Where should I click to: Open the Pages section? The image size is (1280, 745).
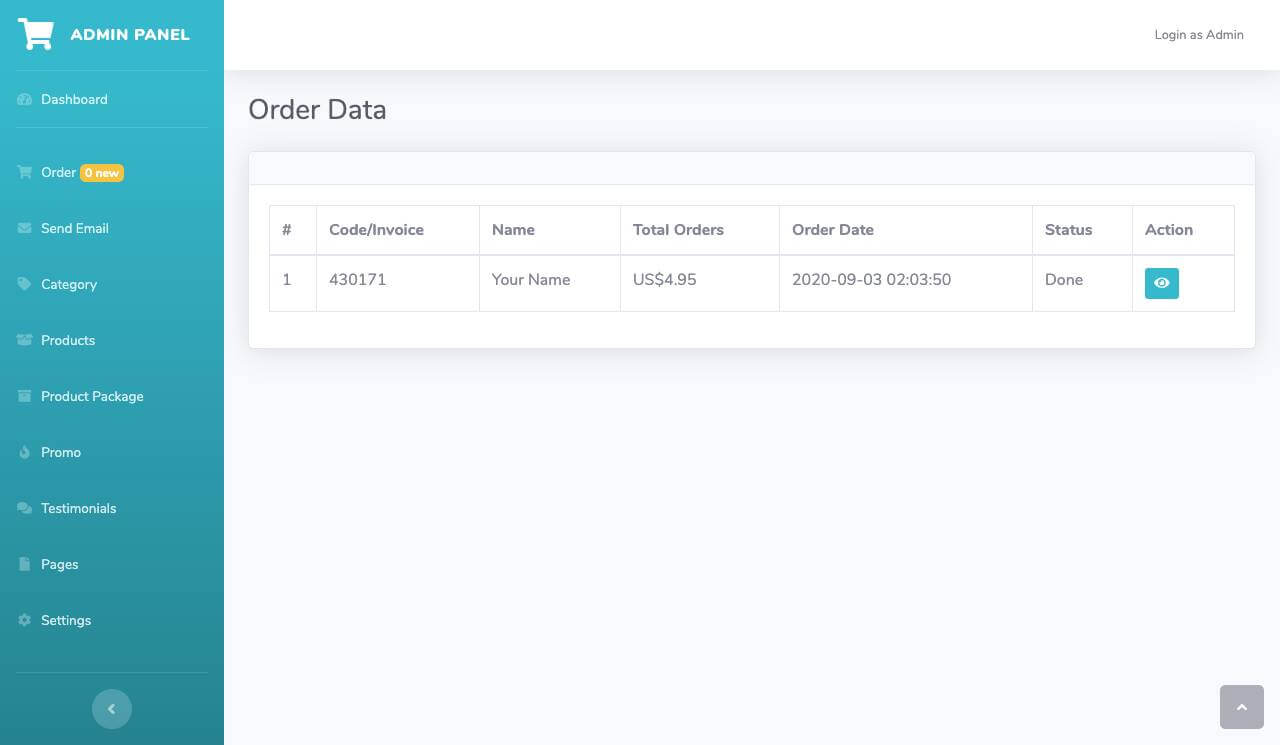click(x=112, y=564)
